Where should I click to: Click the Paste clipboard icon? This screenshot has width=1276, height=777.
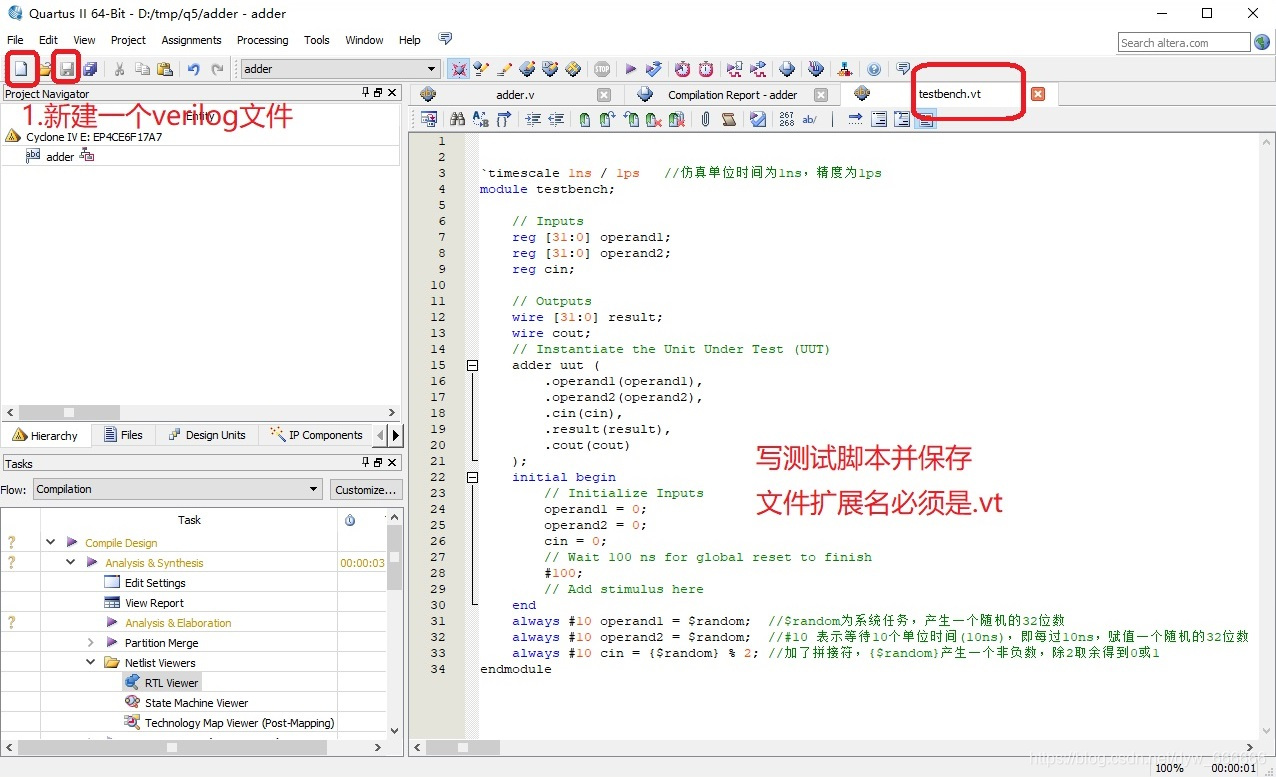165,69
